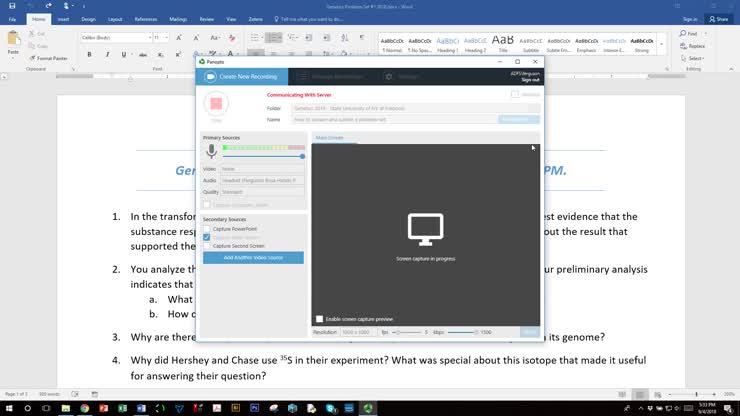This screenshot has height=416, width=740.
Task: Expand the Calibri font name dropdown
Action: [x=148, y=37]
